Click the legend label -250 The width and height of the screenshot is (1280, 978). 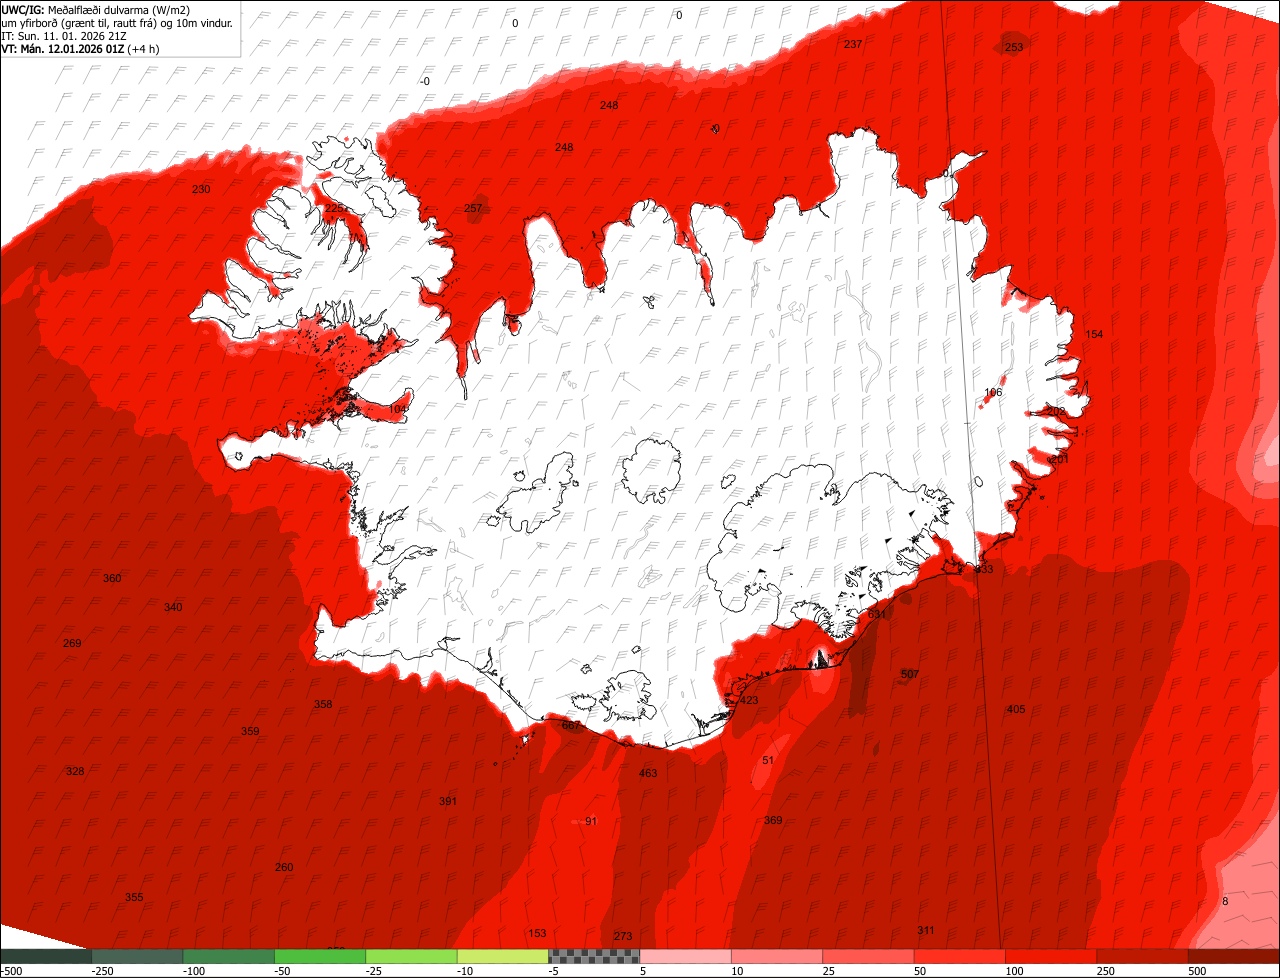tap(102, 971)
